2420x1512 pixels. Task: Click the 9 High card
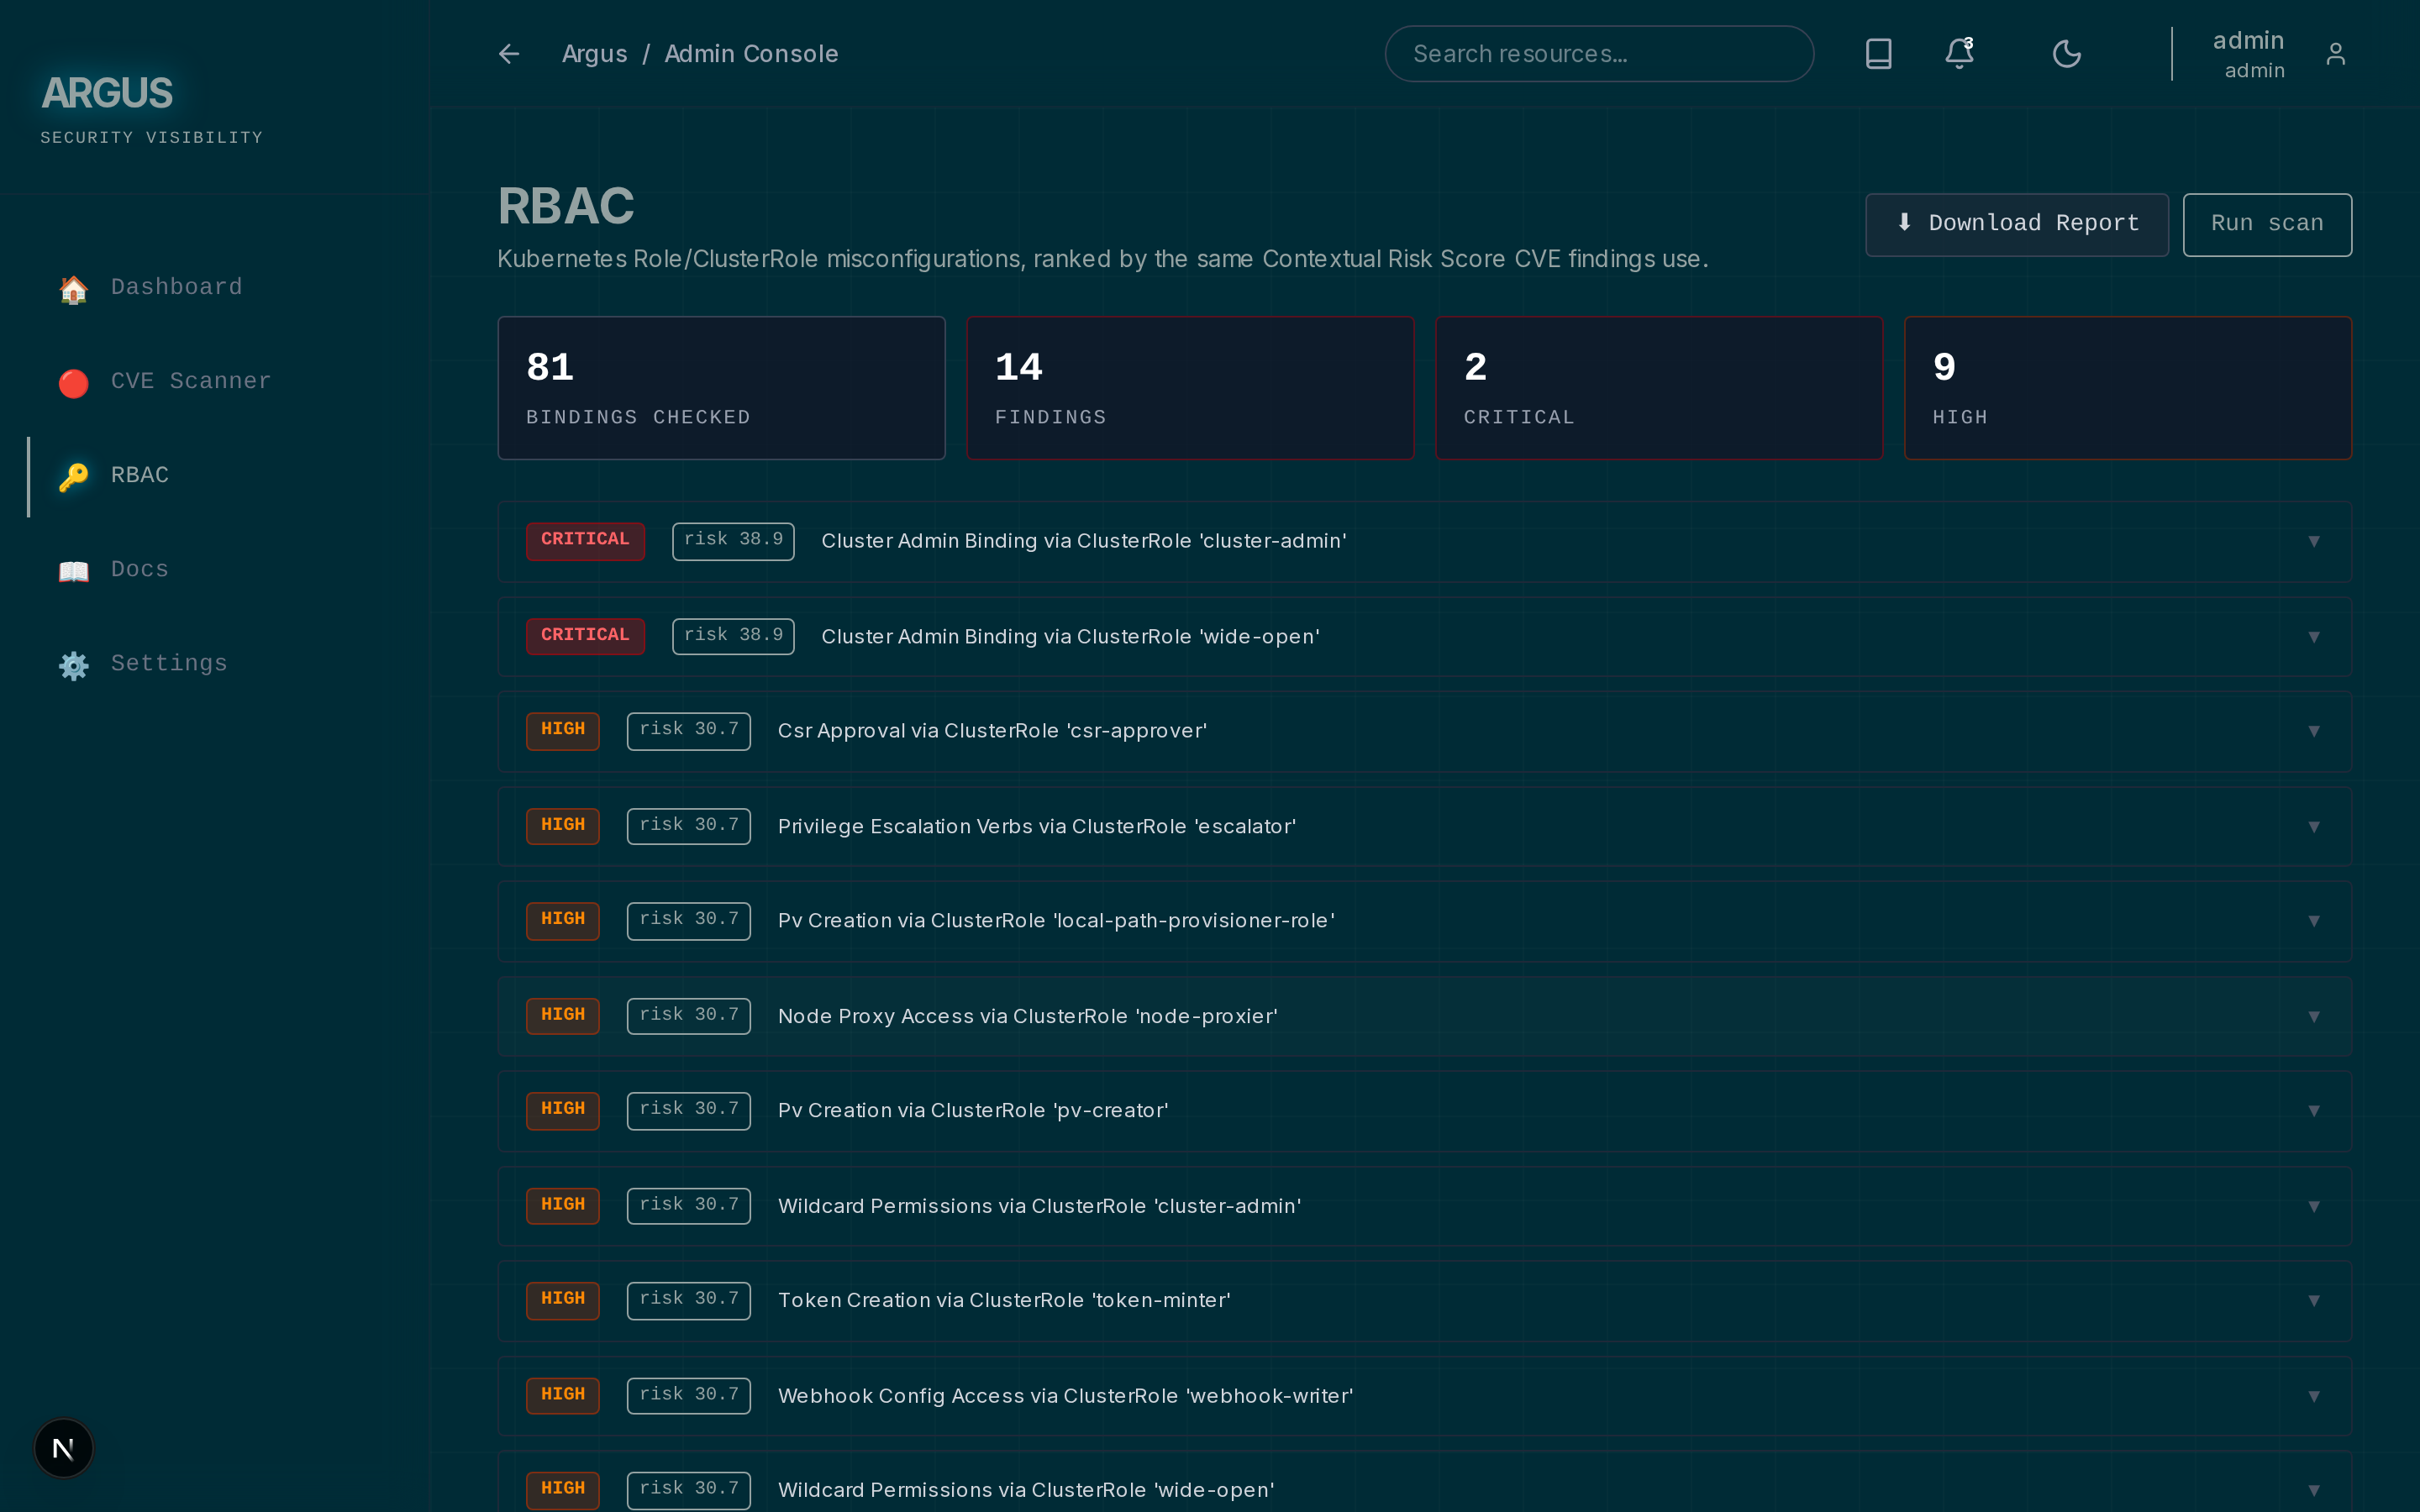tap(2128, 388)
